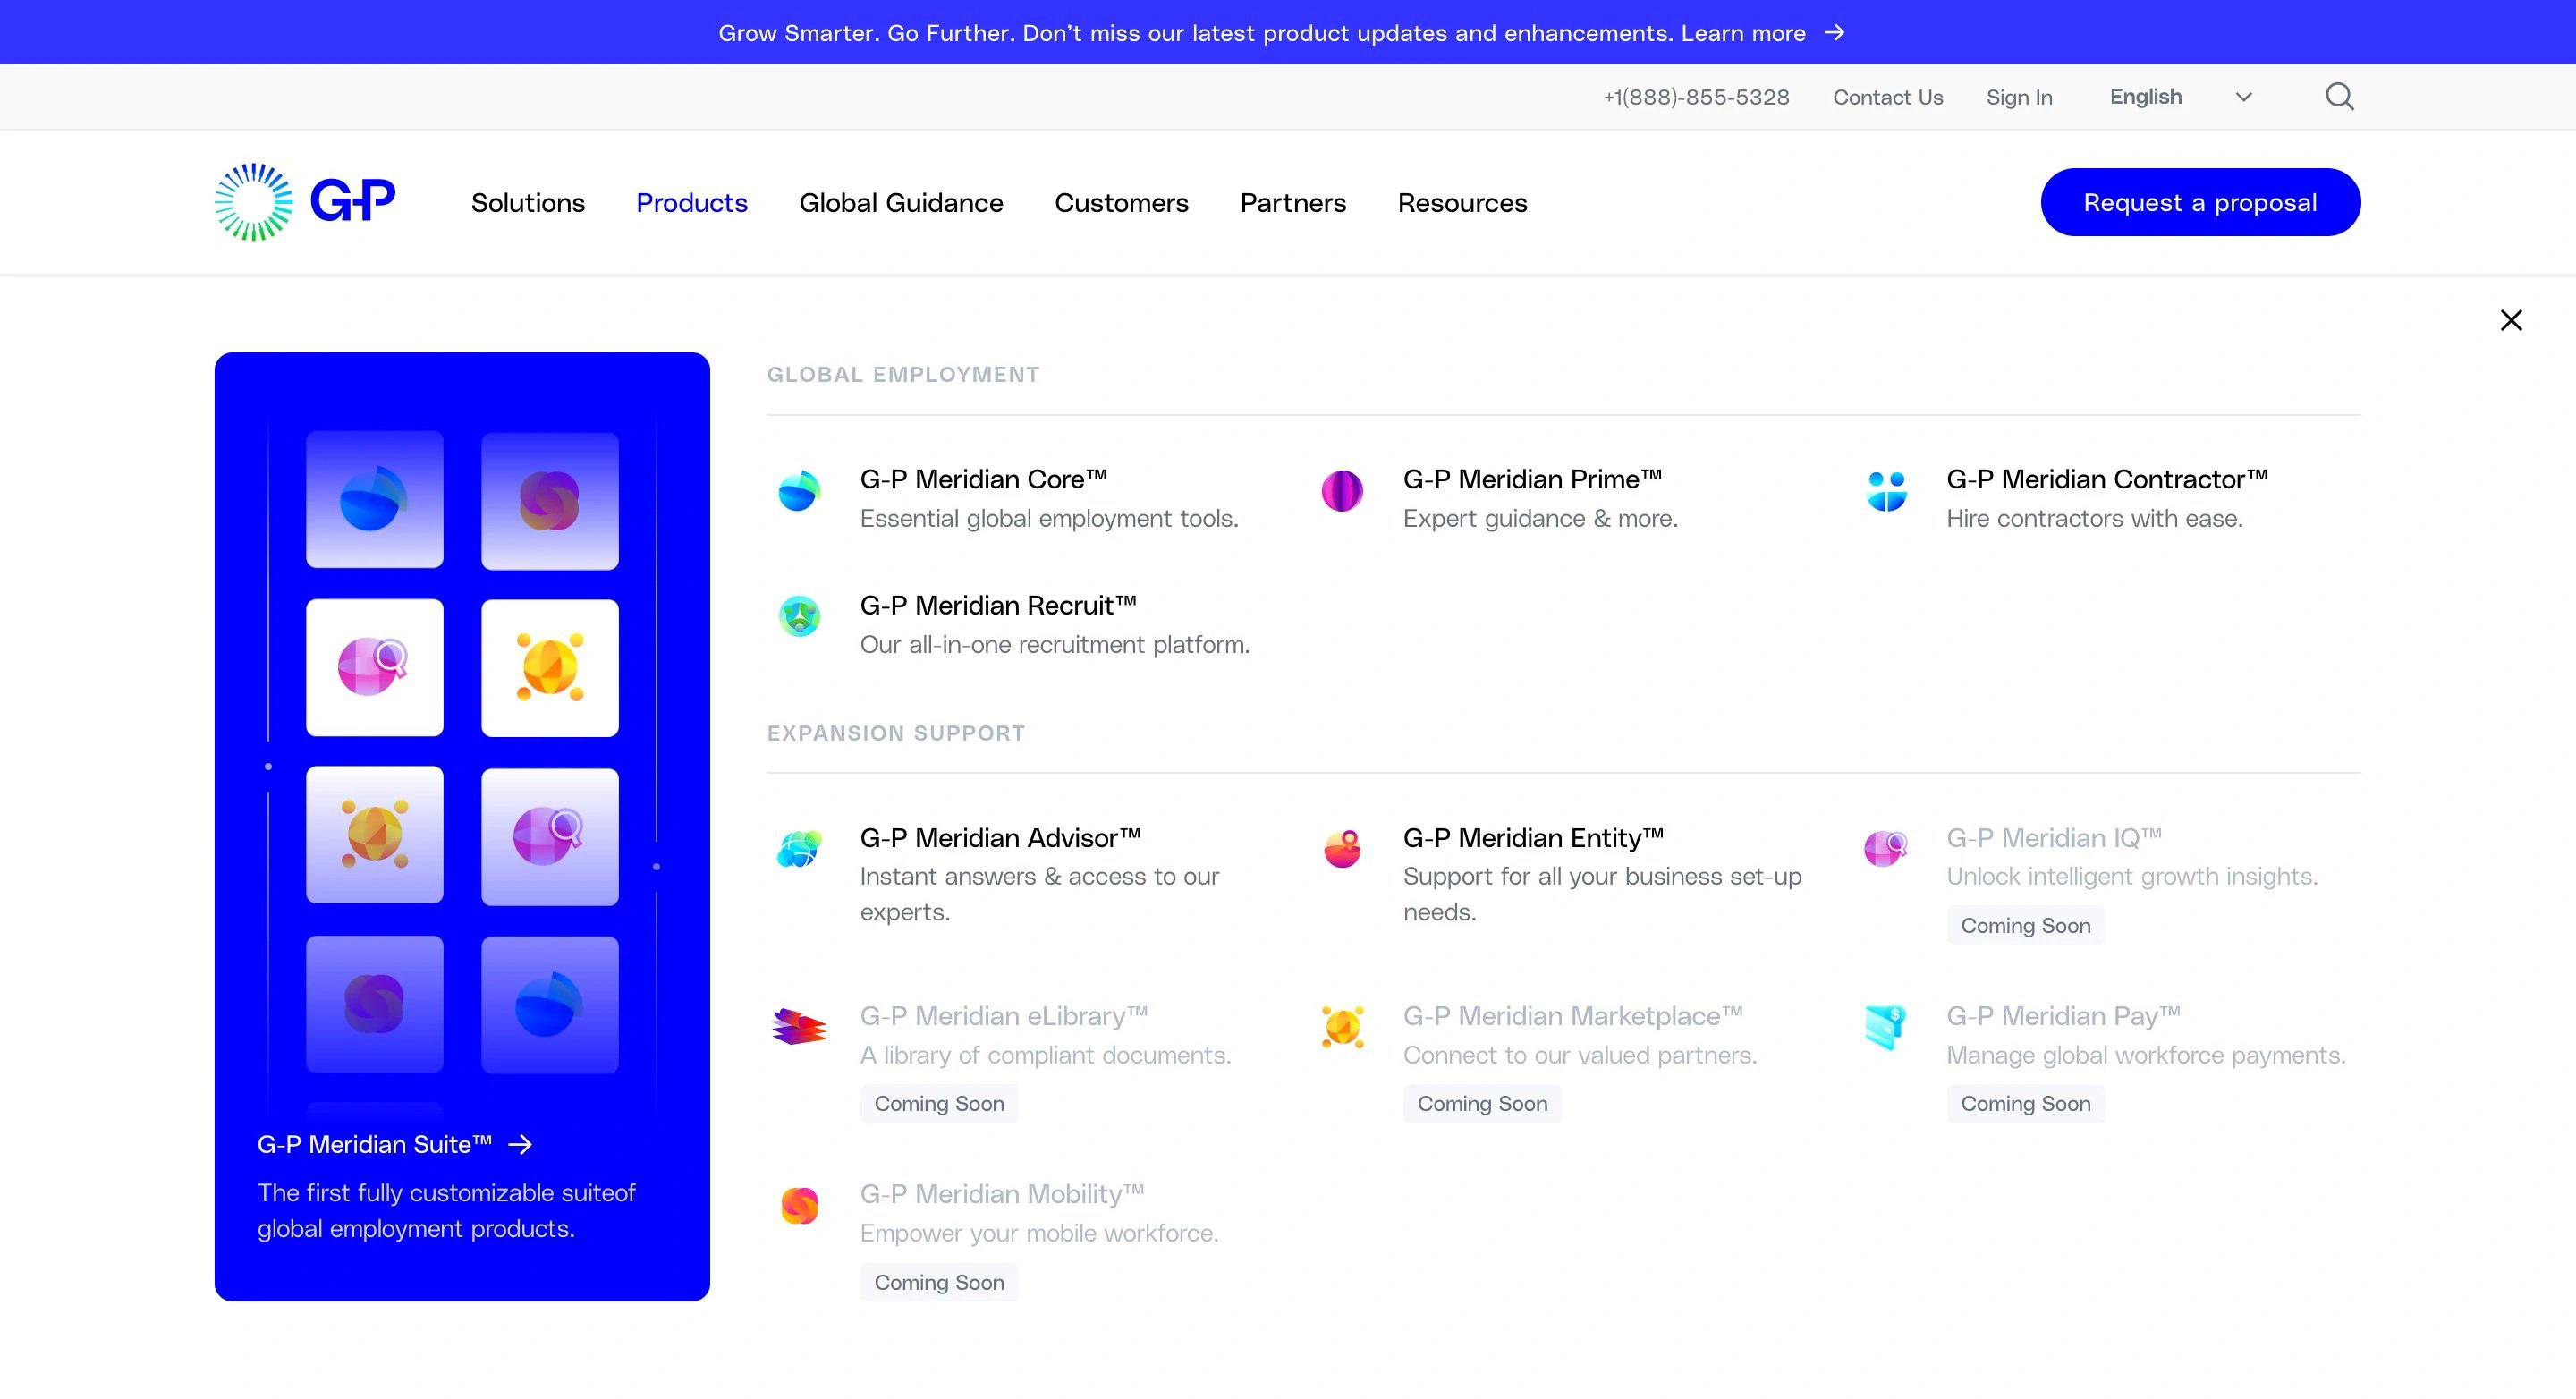The height and width of the screenshot is (1399, 2576).
Task: Click the G-P logo
Action: pyautogui.click(x=305, y=202)
